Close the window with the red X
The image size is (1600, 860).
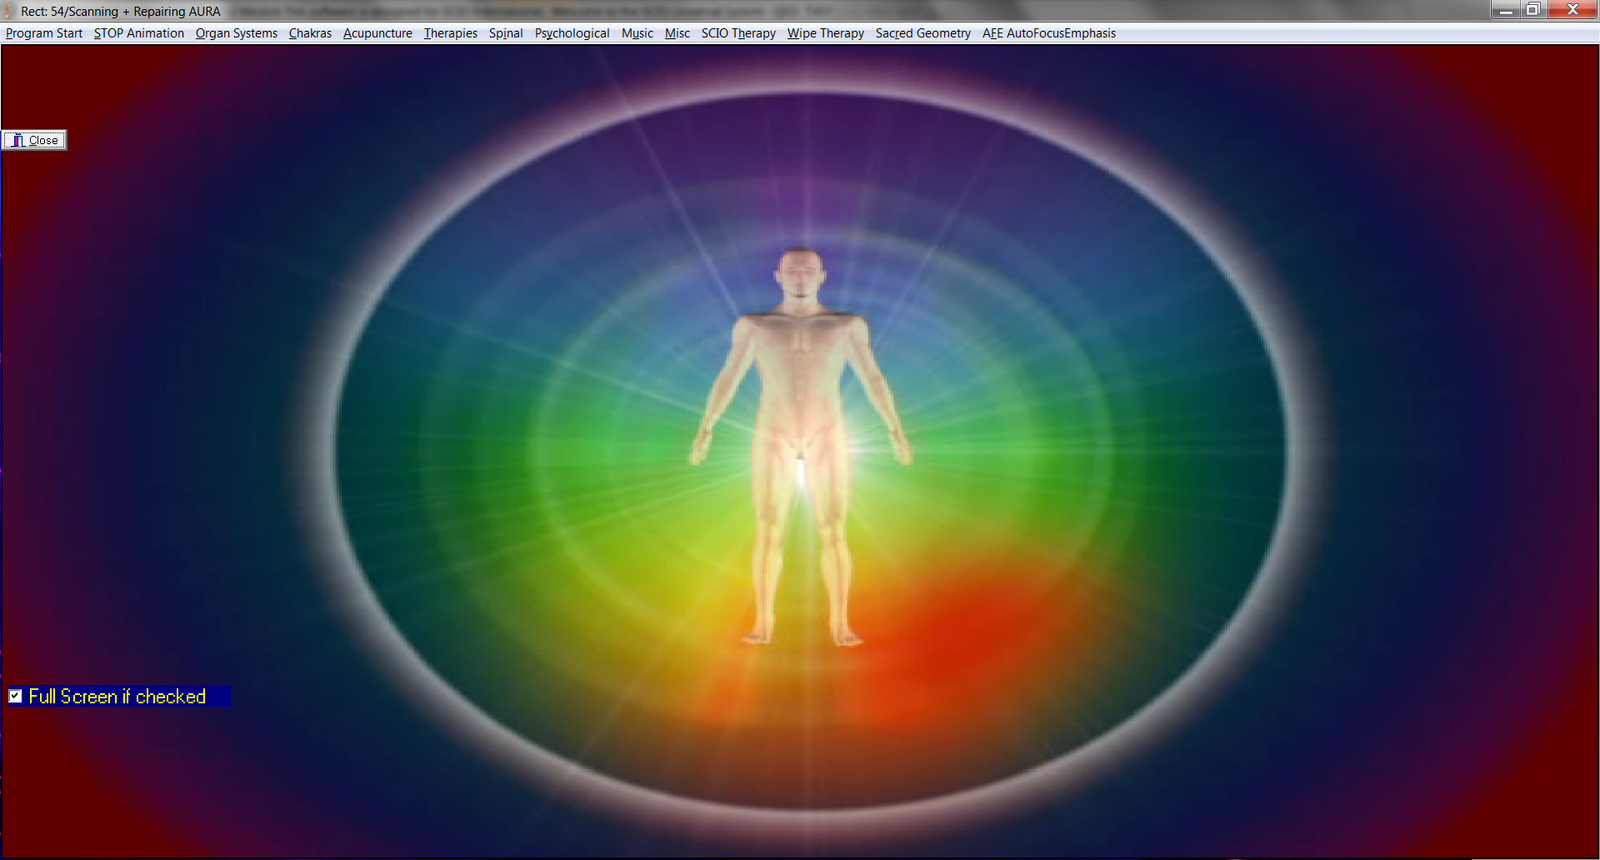tap(1573, 10)
